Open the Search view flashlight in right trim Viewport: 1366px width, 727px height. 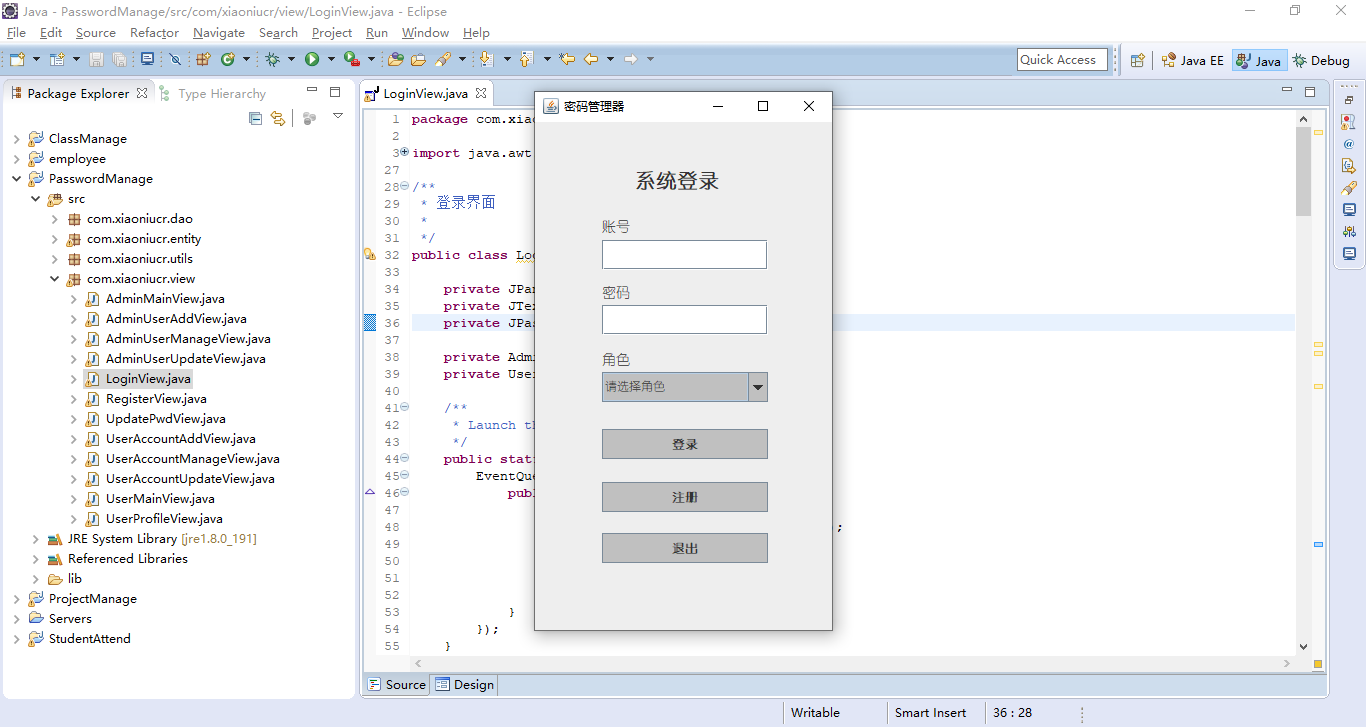[x=1349, y=188]
